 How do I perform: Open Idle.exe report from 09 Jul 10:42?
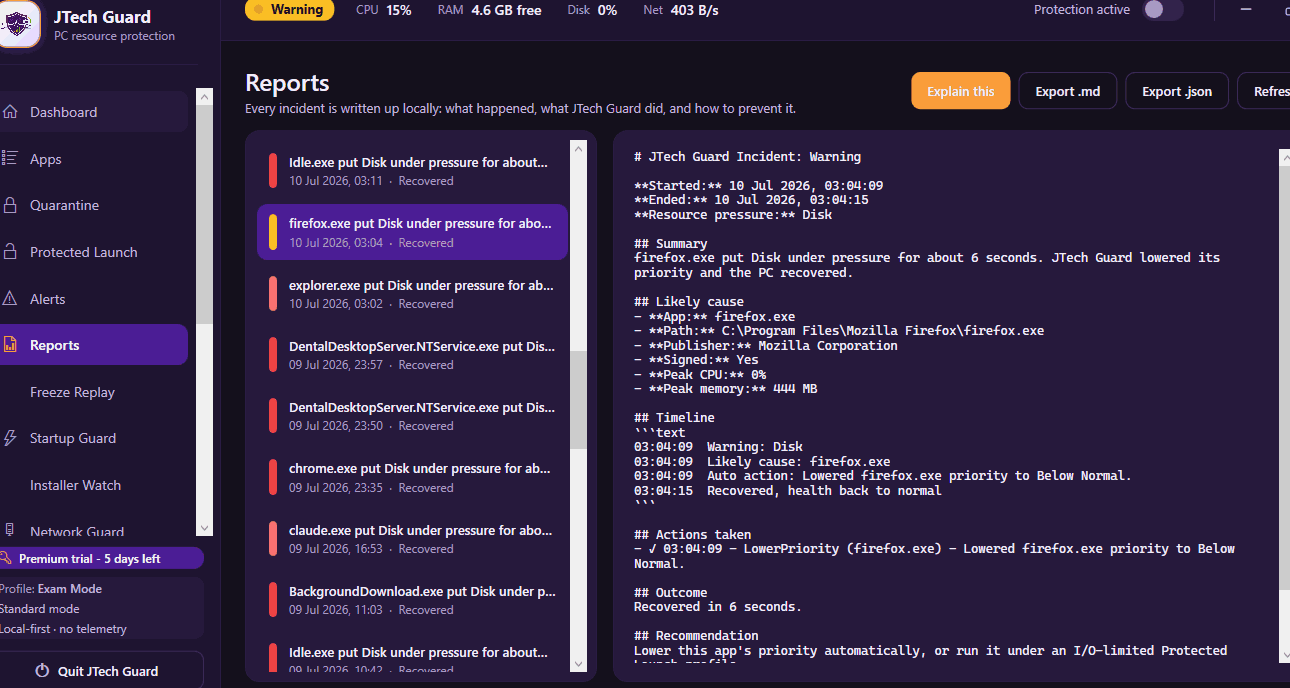point(412,655)
